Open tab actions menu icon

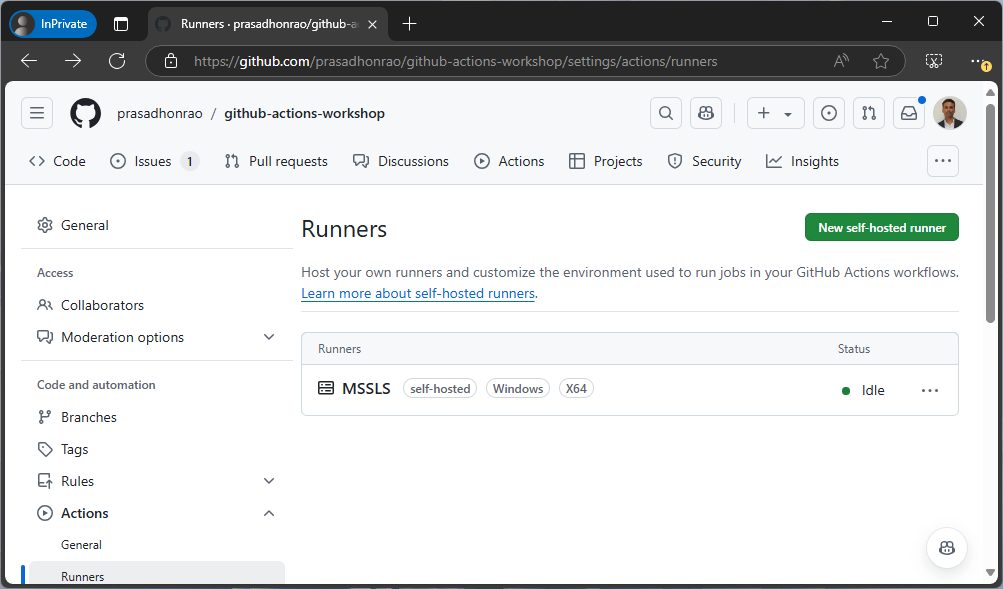click(121, 24)
